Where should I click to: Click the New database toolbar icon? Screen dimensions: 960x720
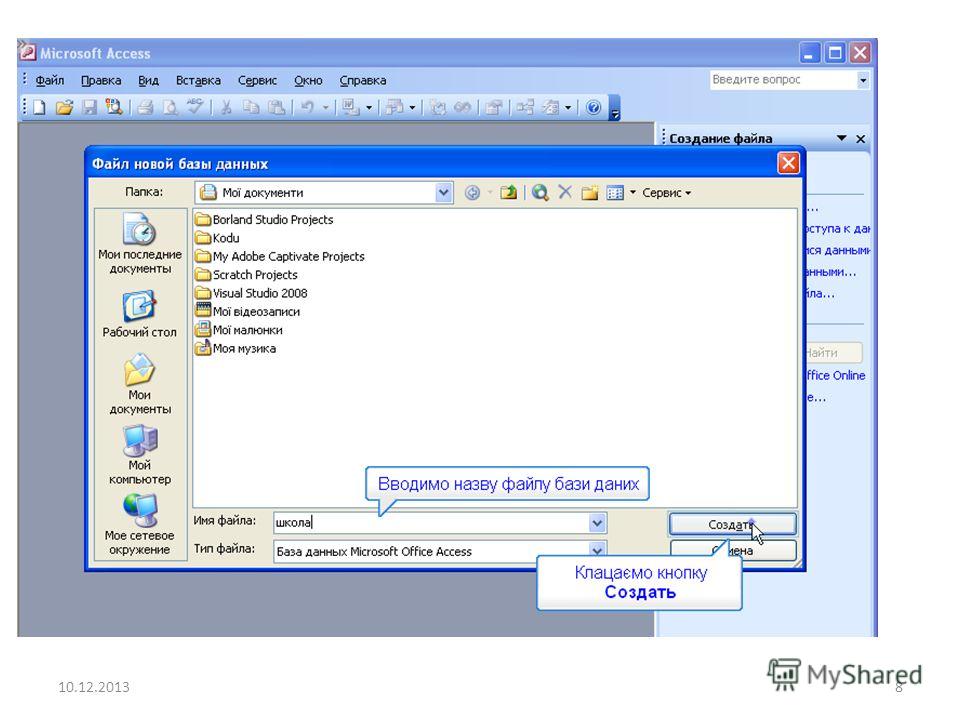40,108
